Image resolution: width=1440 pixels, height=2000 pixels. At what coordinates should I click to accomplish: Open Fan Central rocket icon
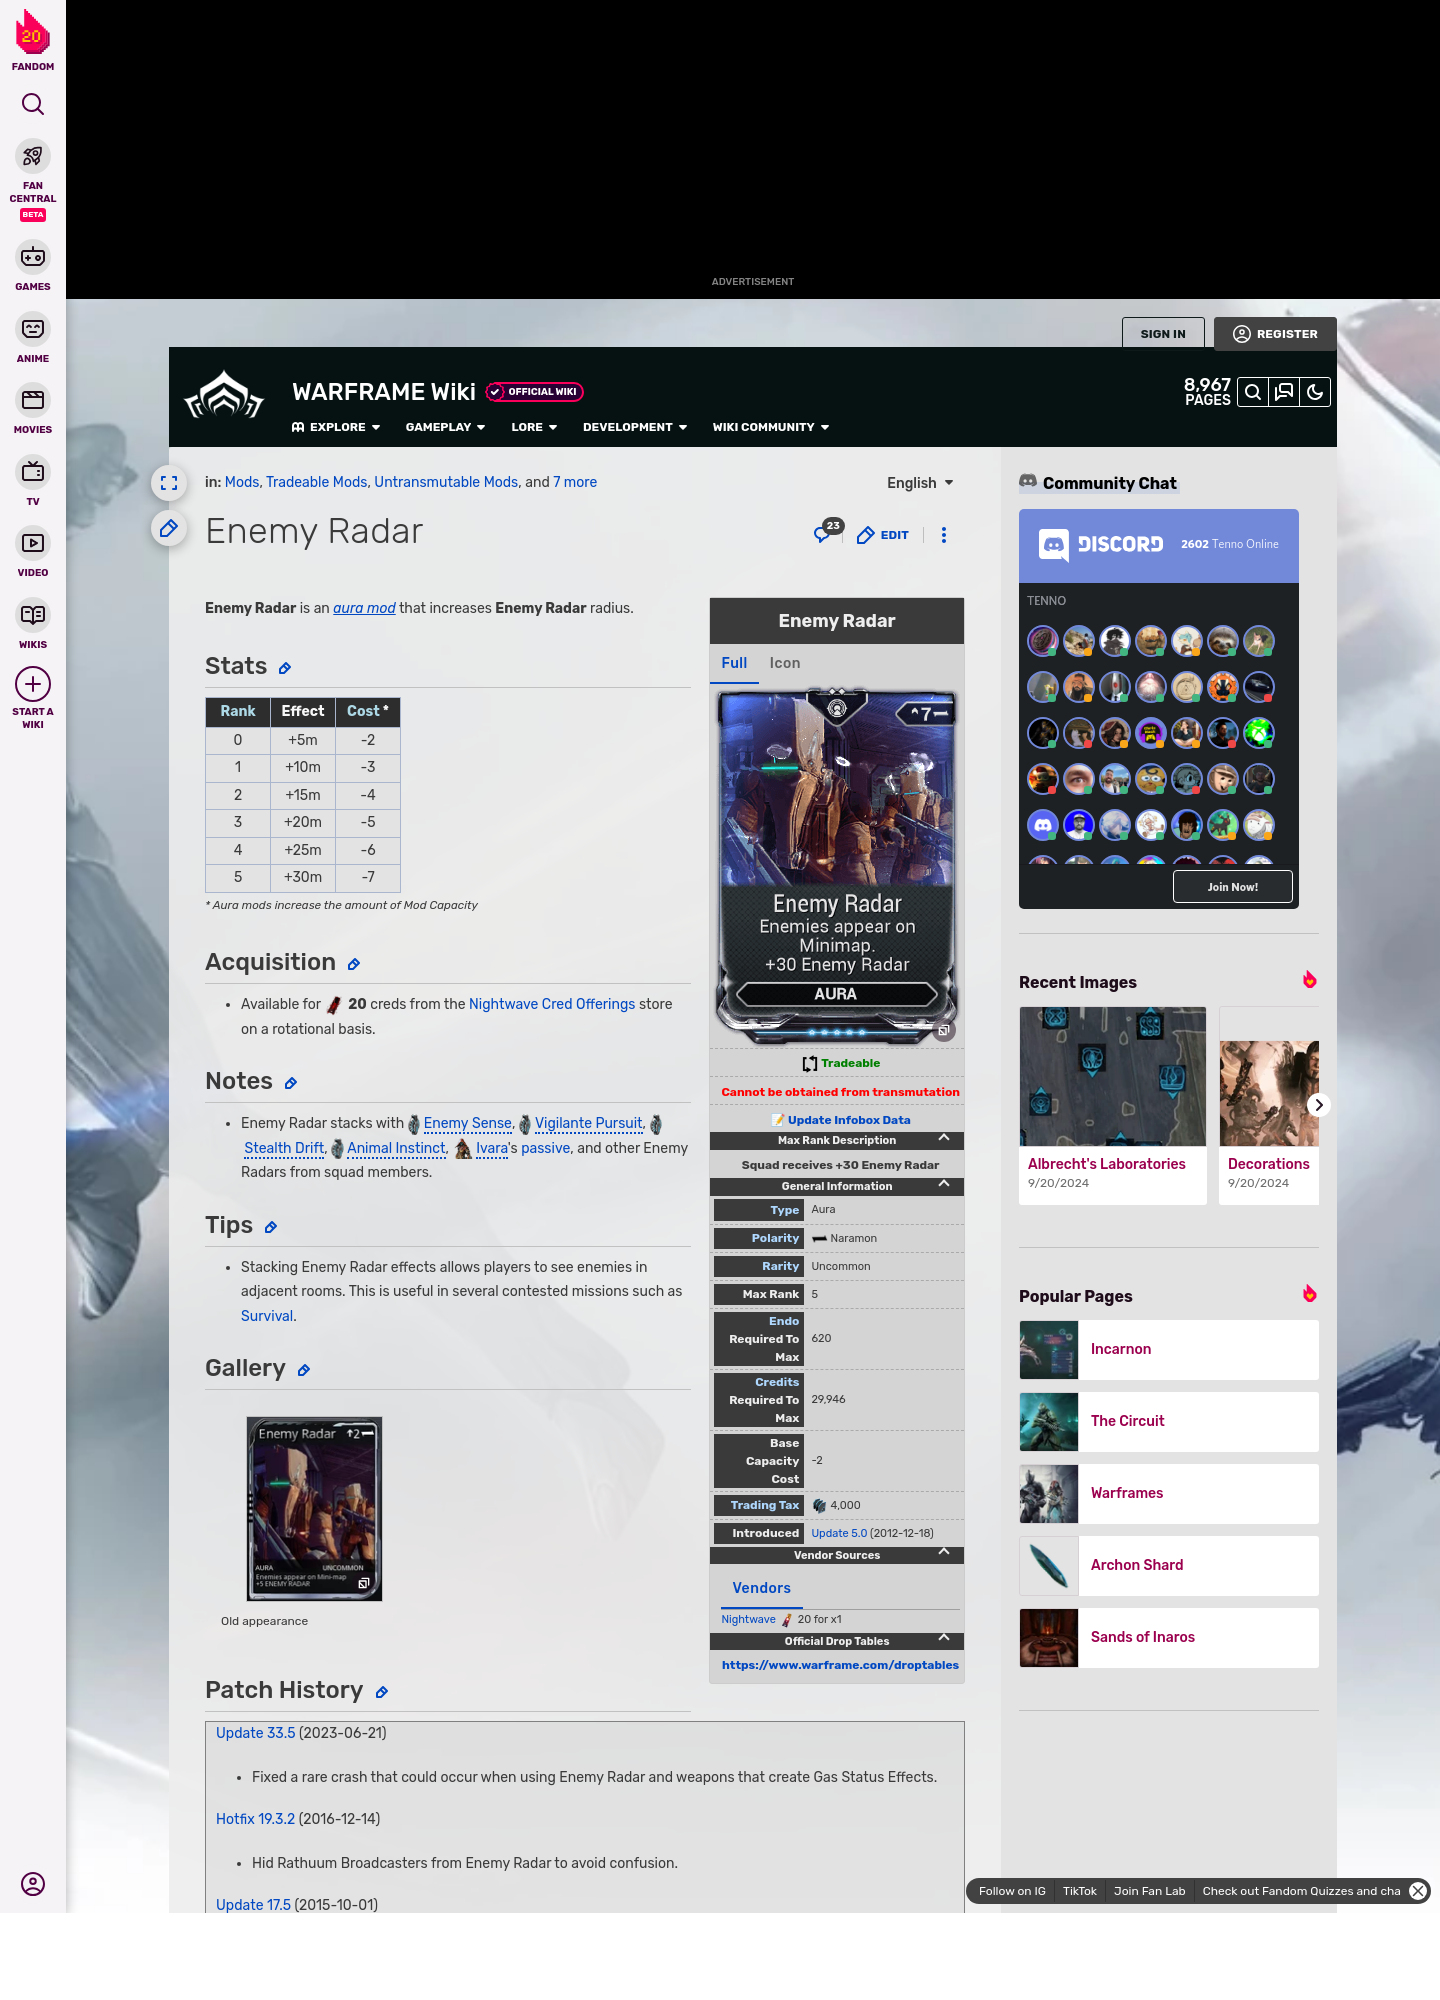33,157
